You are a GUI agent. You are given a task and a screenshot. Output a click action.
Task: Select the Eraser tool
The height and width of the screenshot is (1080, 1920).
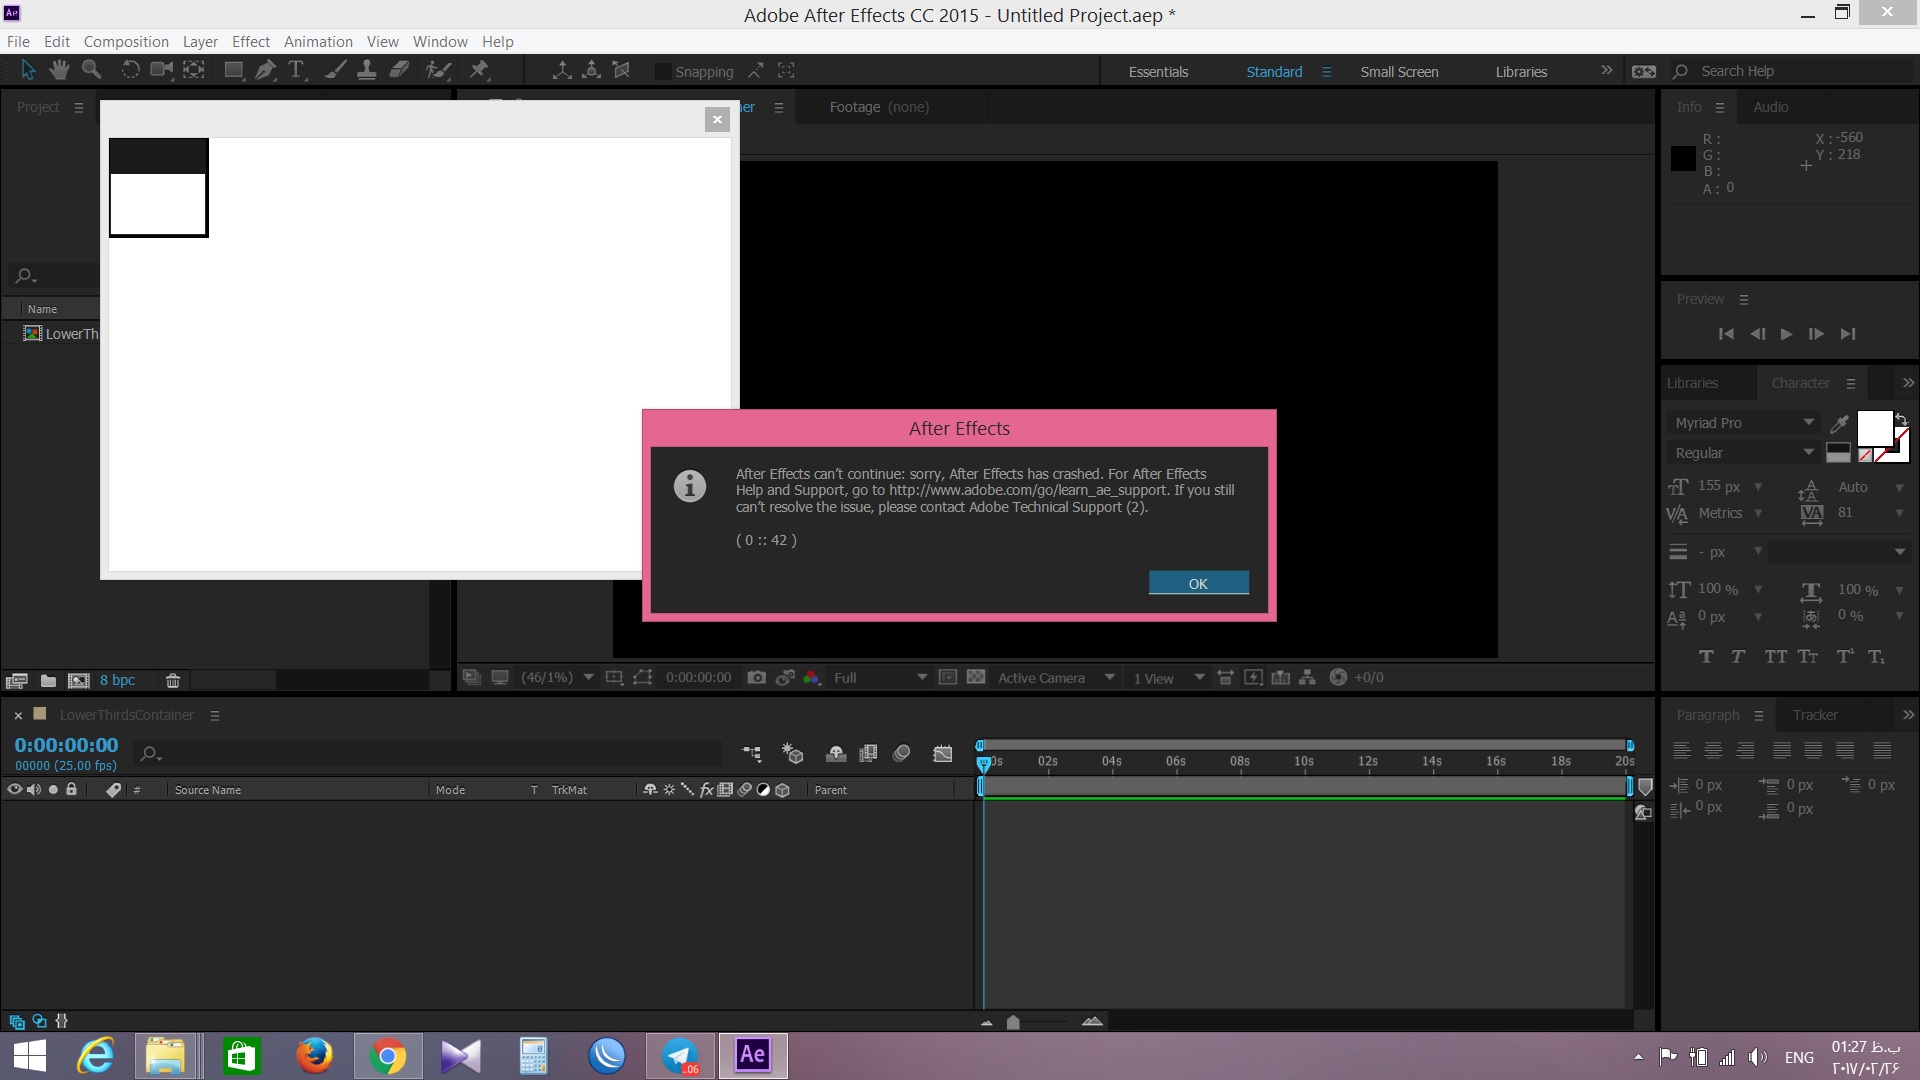(x=399, y=70)
